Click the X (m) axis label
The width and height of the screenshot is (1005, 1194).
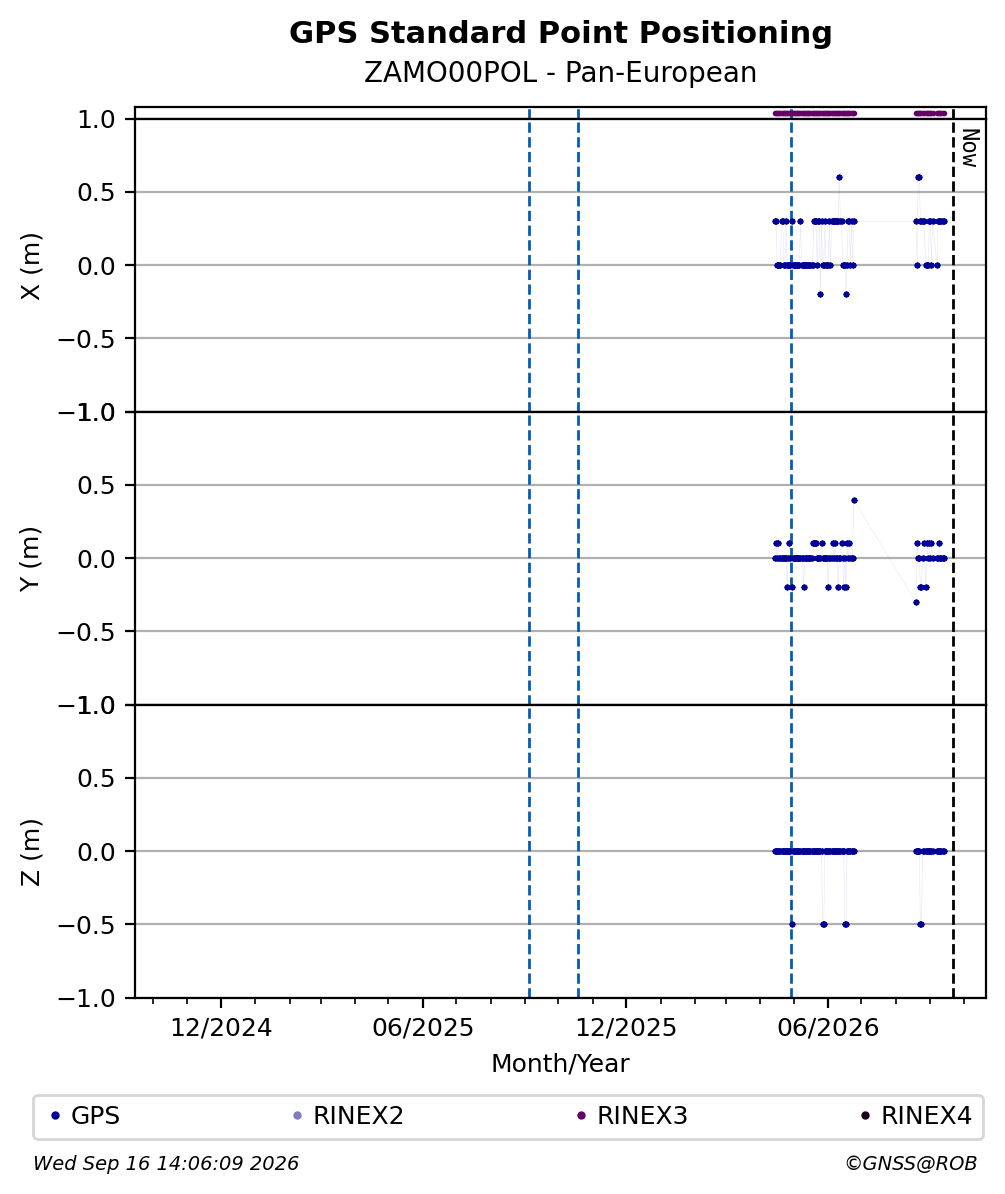30,266
